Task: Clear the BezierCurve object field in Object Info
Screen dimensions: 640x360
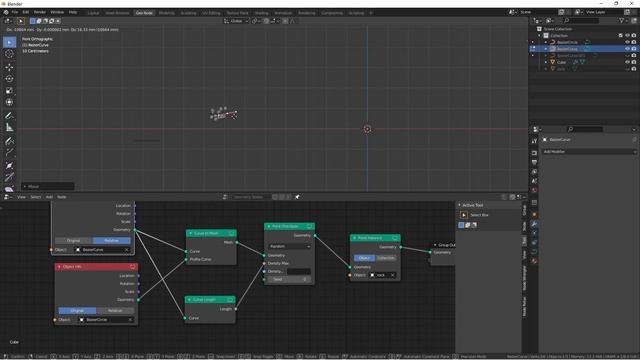Action: tap(127, 249)
